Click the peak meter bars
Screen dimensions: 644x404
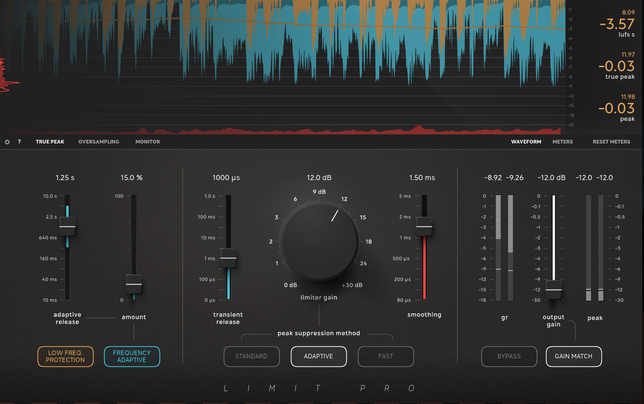595,248
